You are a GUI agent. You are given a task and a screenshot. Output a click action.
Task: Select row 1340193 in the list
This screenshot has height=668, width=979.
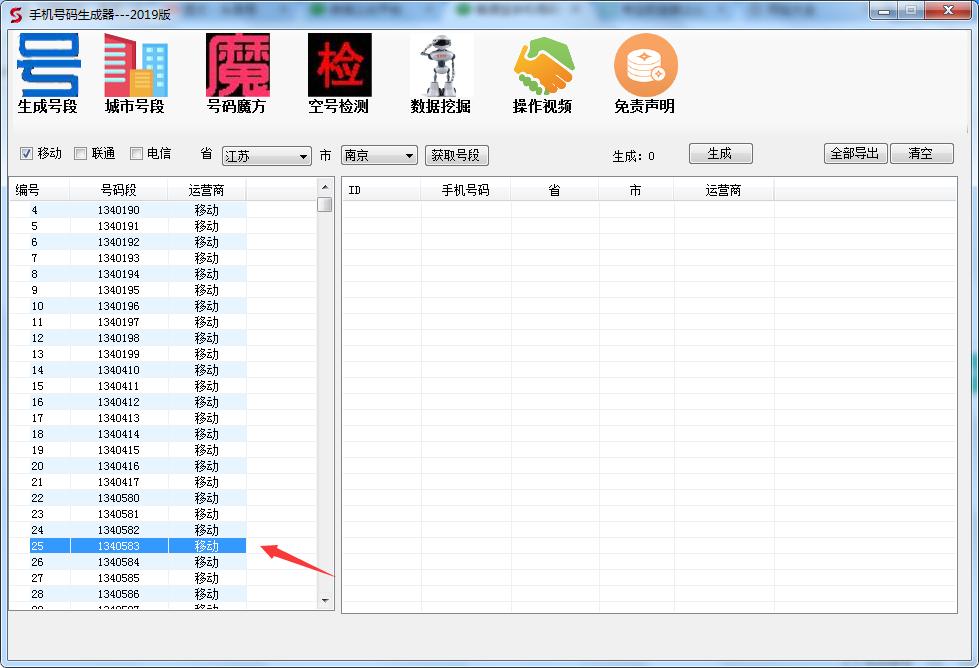pos(128,258)
